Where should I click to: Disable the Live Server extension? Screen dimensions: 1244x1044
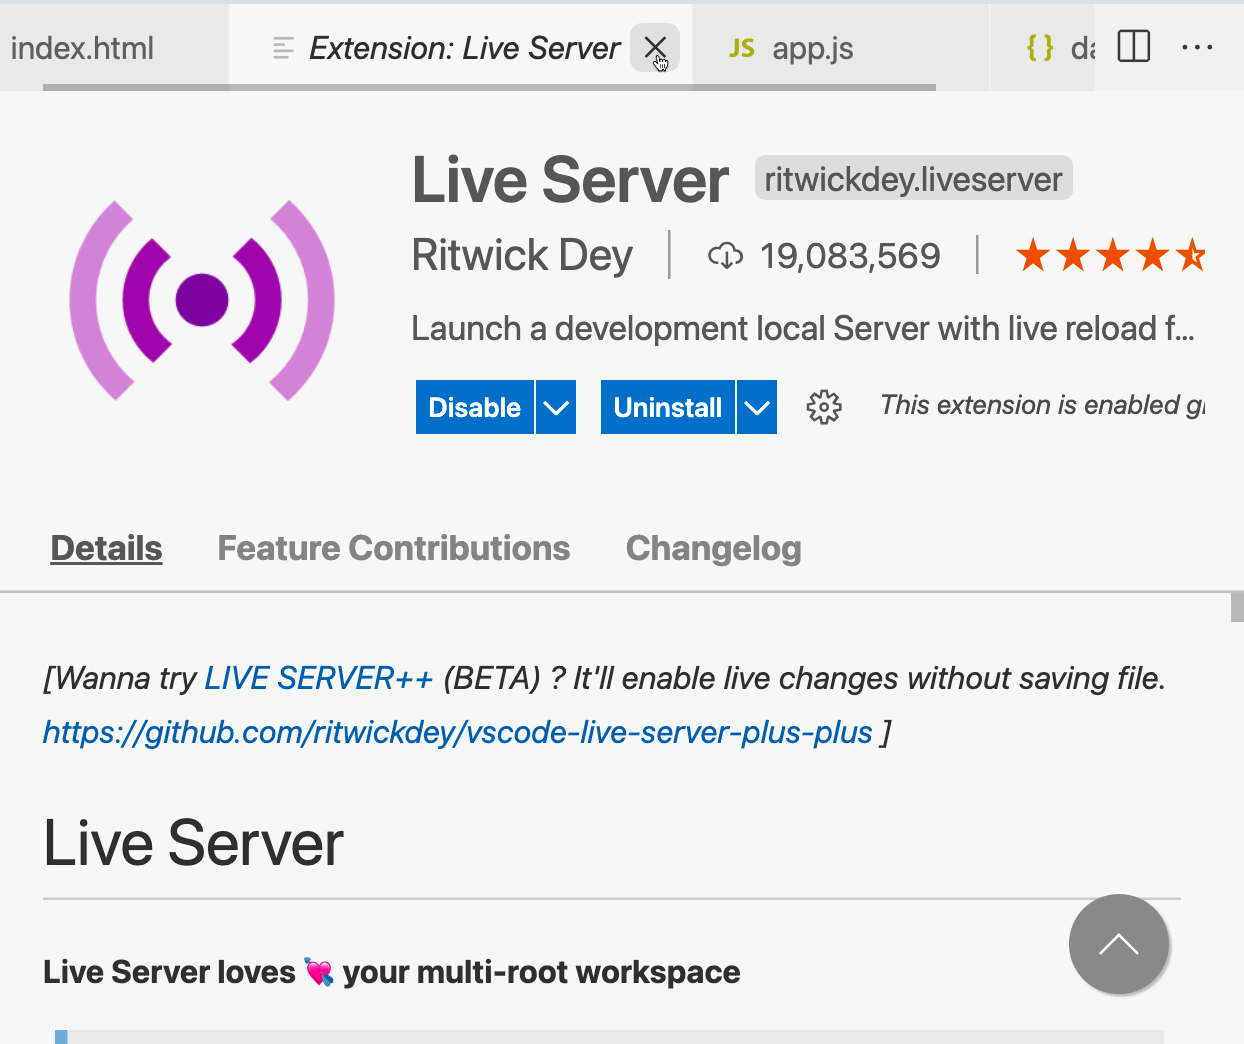click(475, 407)
